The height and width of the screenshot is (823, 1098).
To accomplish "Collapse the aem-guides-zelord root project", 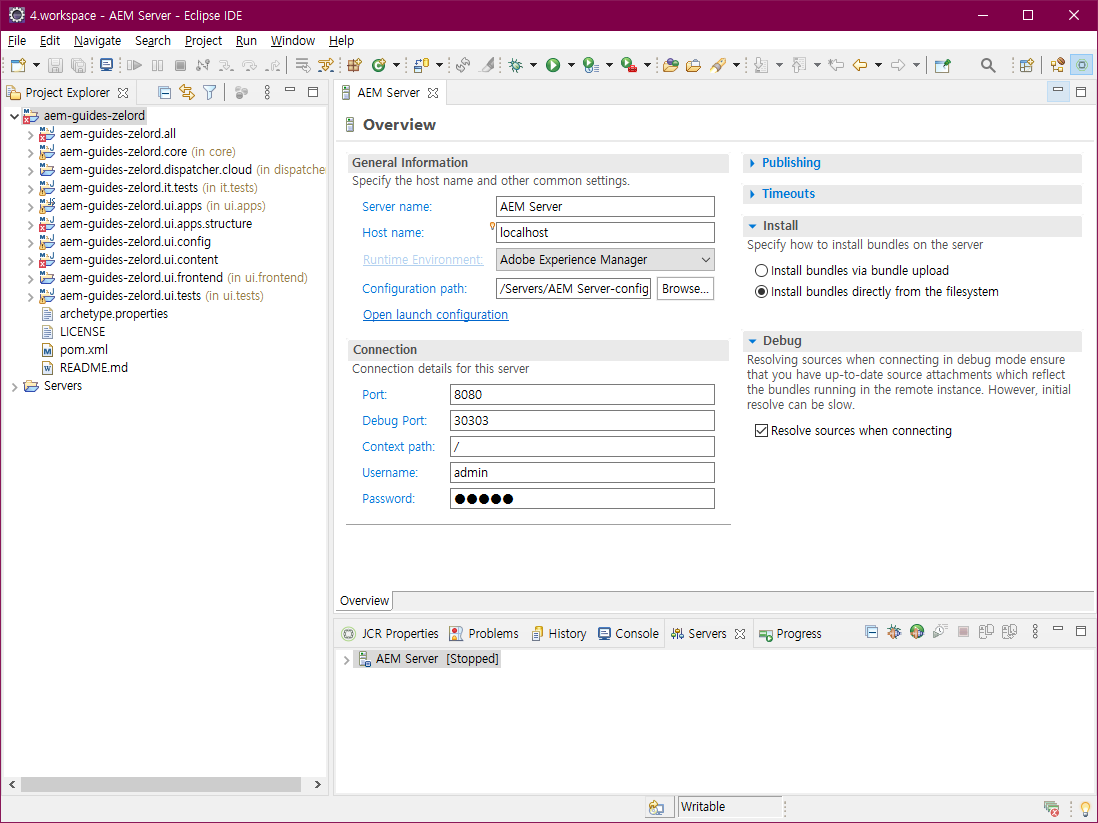I will 14,116.
